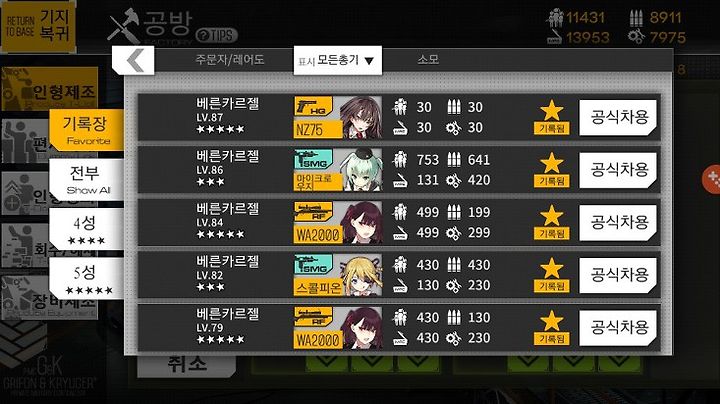The height and width of the screenshot is (404, 720).
Task: Open the TIPS help icon
Action: point(217,35)
